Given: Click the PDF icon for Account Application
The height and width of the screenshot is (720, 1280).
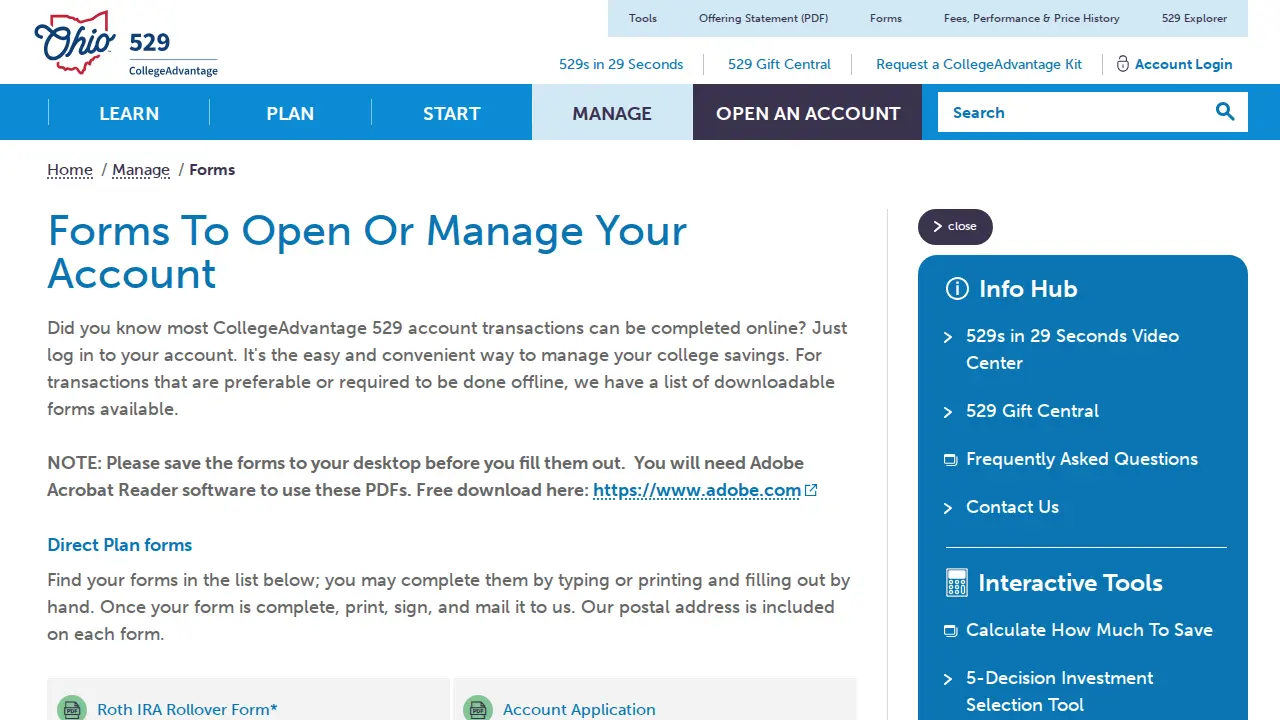Looking at the screenshot, I should [478, 709].
